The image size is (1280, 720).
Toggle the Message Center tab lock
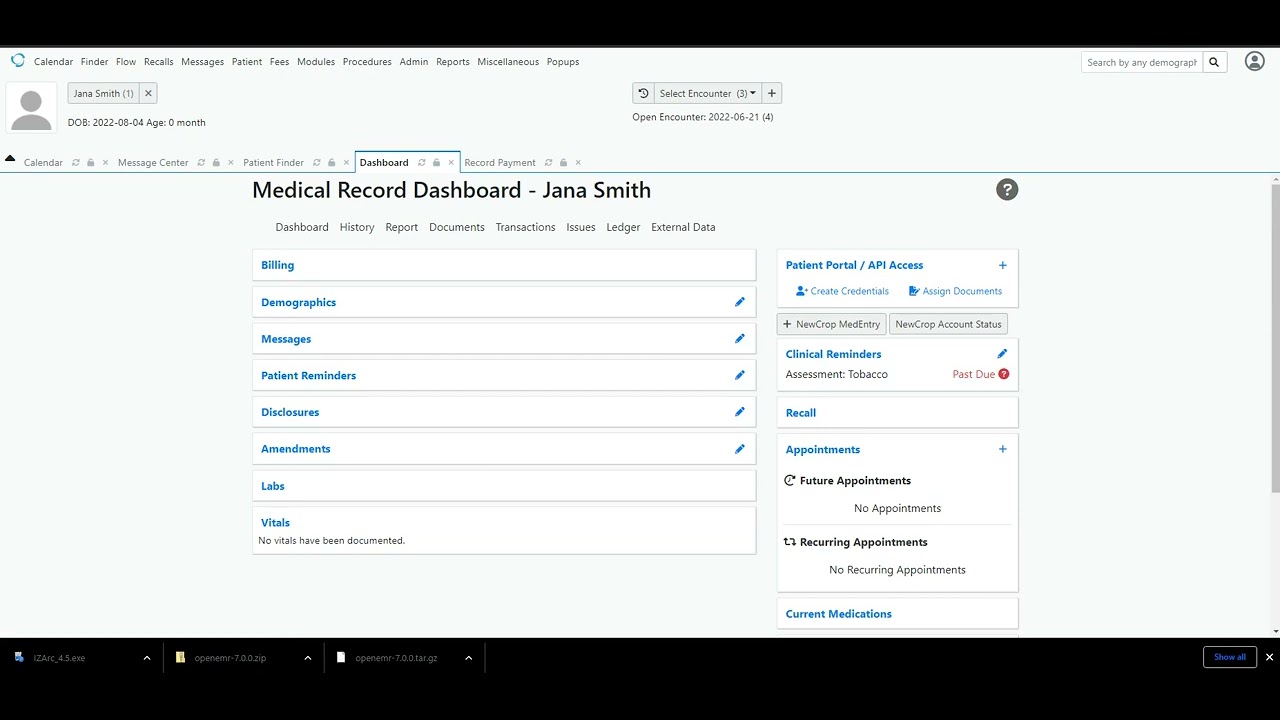pyautogui.click(x=216, y=163)
